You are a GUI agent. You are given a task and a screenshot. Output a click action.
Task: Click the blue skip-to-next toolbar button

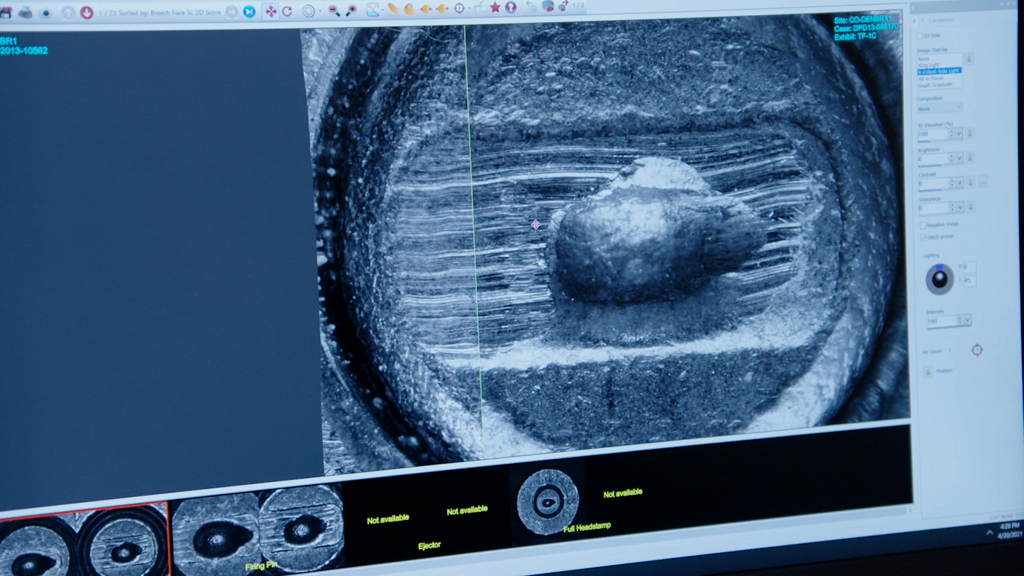point(249,11)
